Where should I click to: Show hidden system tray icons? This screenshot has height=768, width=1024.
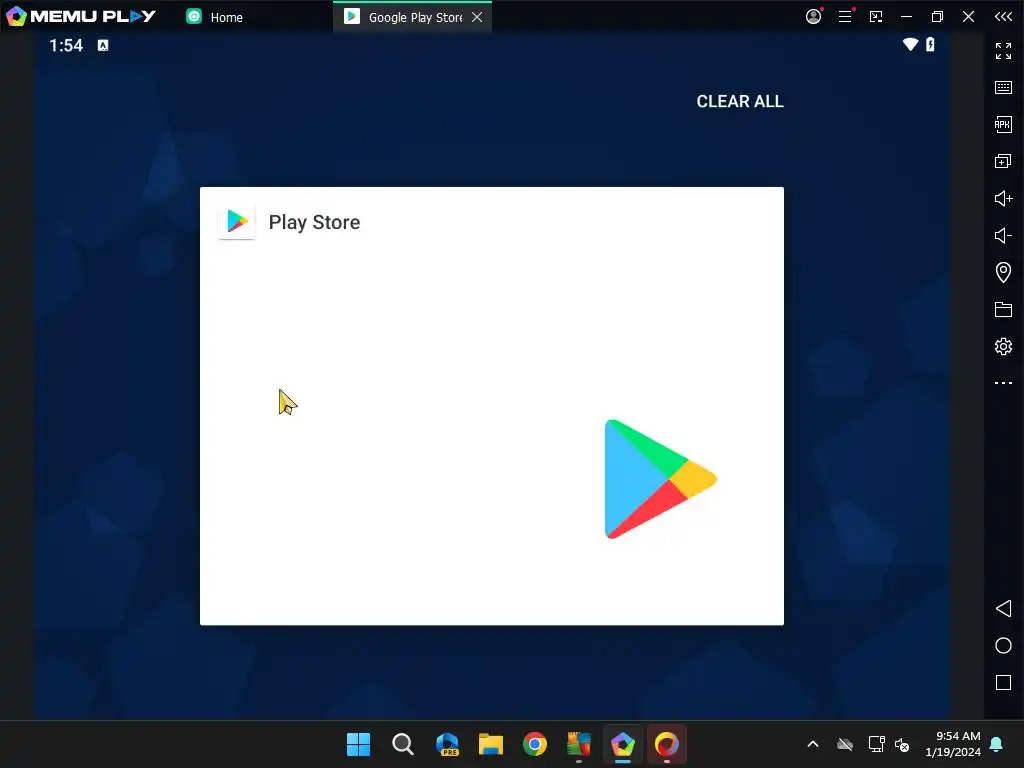pyautogui.click(x=813, y=744)
